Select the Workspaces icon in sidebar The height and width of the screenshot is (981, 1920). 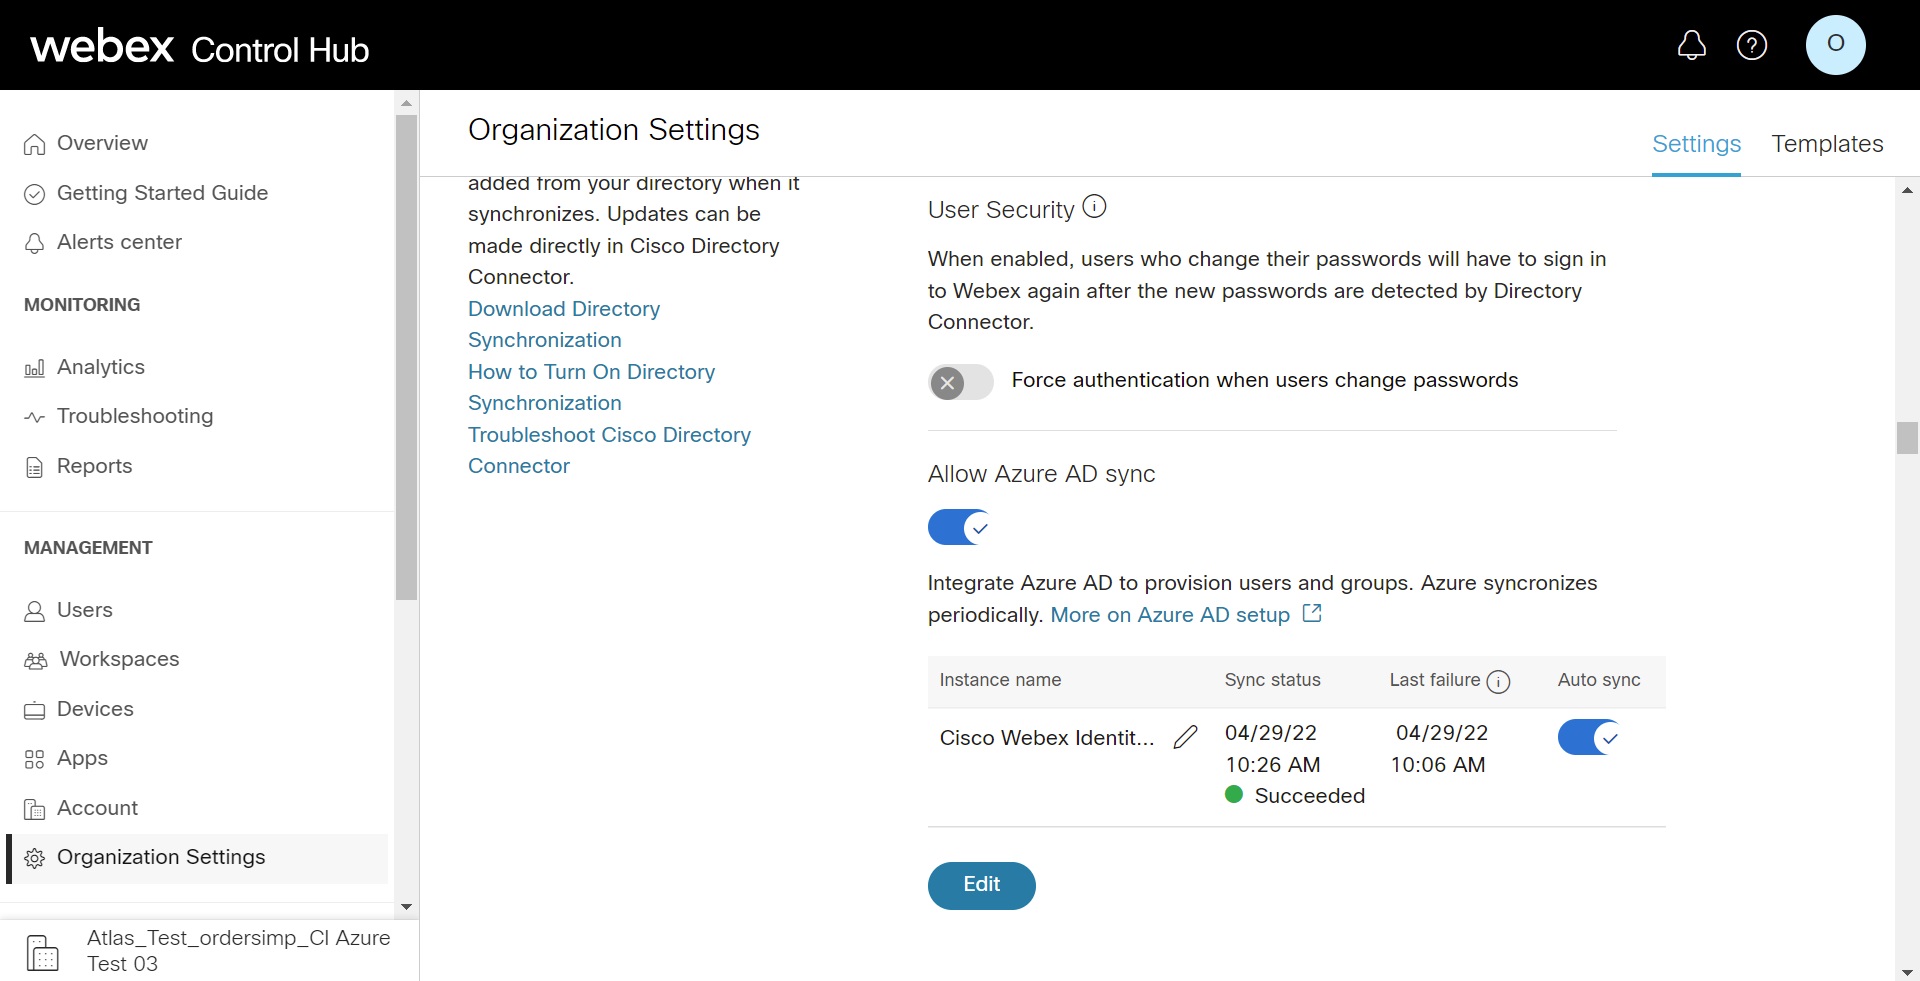[33, 660]
